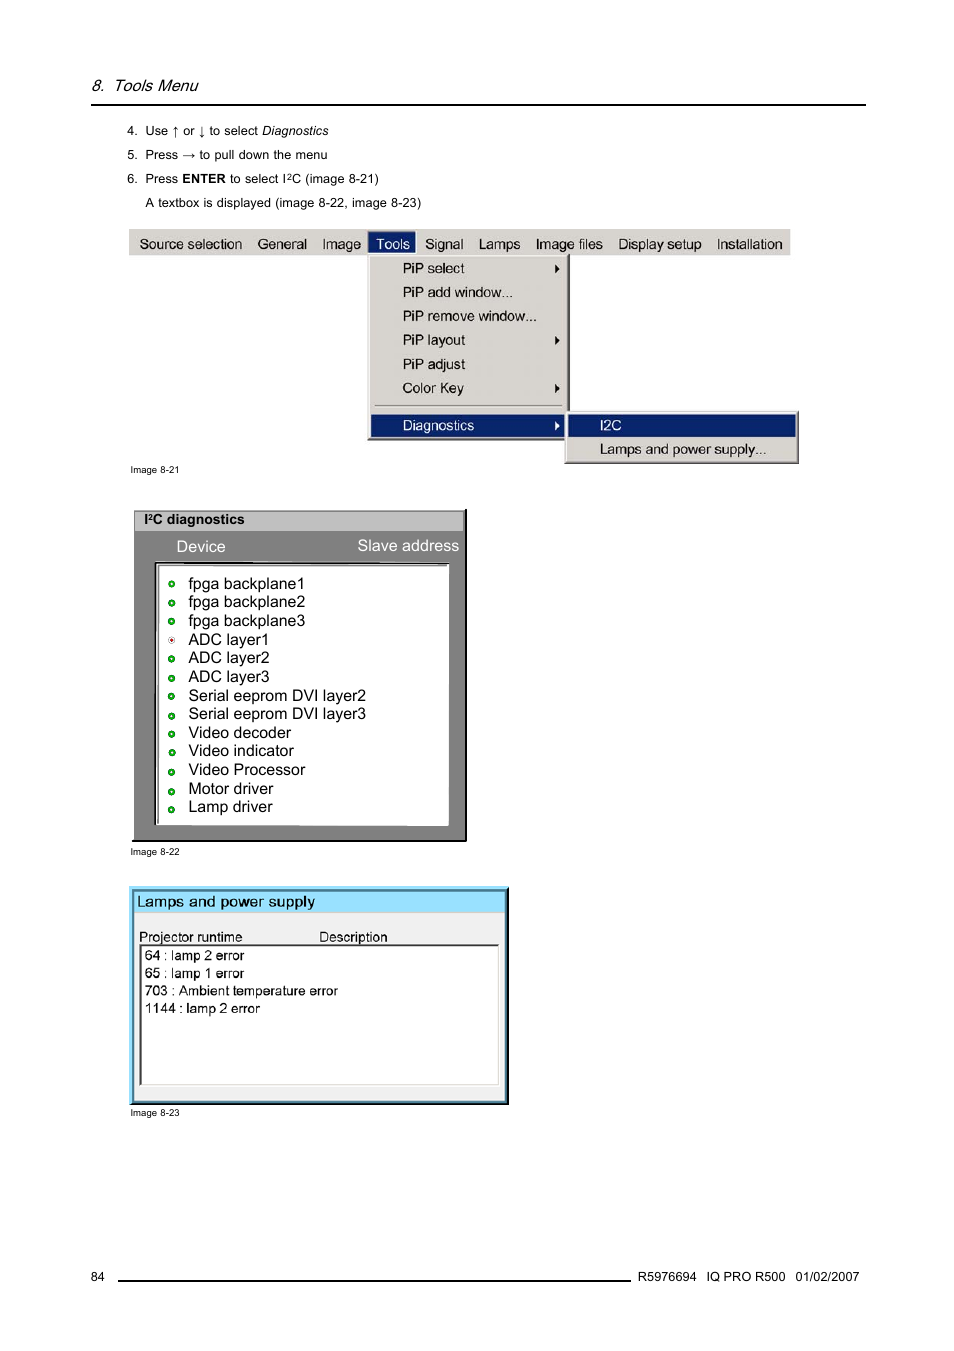Click the Description column header
This screenshot has height=1351, width=954.
point(353,937)
